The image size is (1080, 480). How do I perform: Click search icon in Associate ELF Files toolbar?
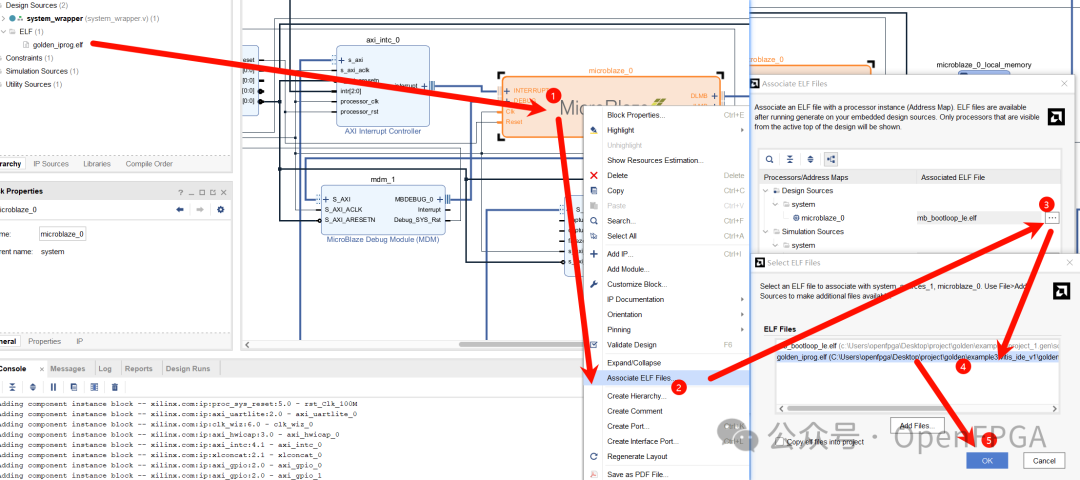(x=769, y=159)
